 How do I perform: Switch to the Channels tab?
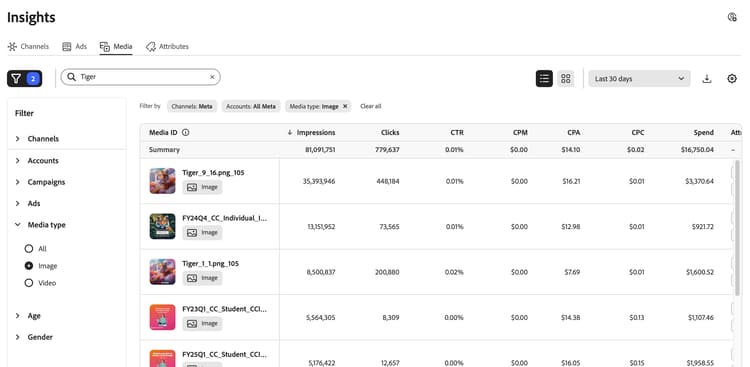28,46
